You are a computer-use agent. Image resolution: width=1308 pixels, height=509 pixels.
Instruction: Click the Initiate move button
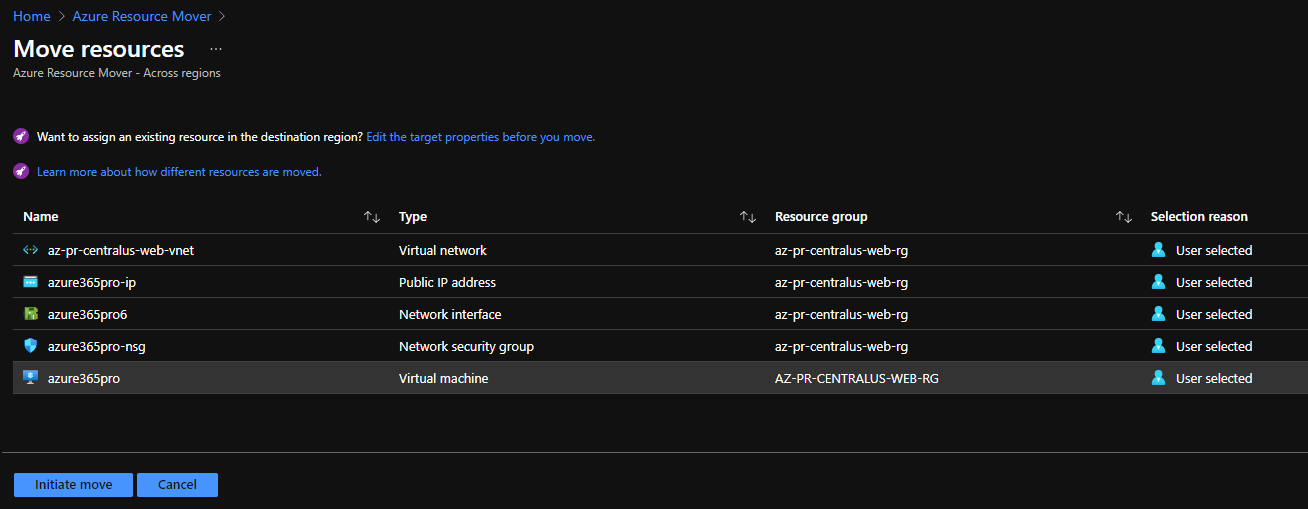coord(73,484)
